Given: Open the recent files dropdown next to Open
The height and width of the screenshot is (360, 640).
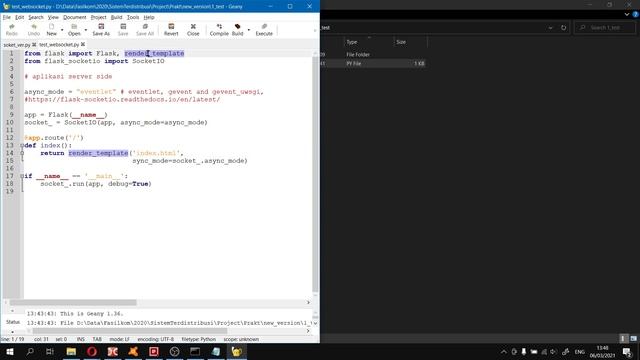Looking at the screenshot, I should coord(85,30).
